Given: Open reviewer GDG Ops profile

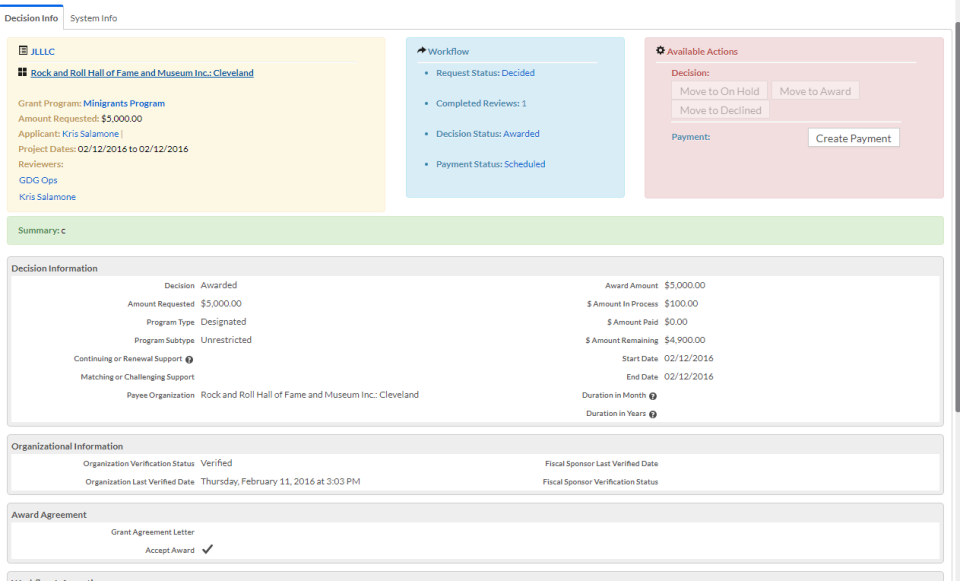Looking at the screenshot, I should tap(37, 180).
